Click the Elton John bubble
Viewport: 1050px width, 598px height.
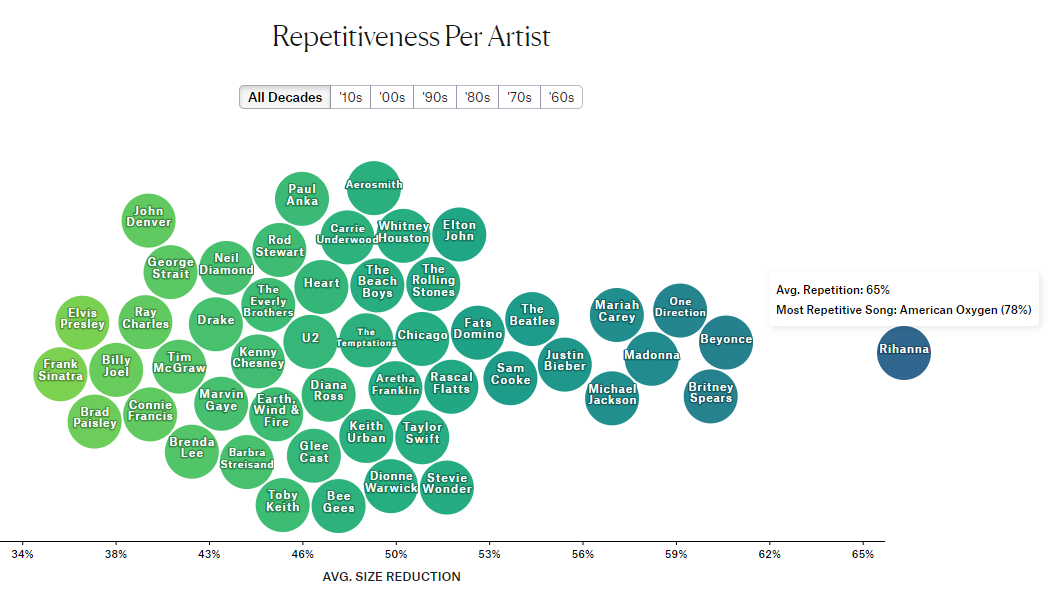click(460, 232)
